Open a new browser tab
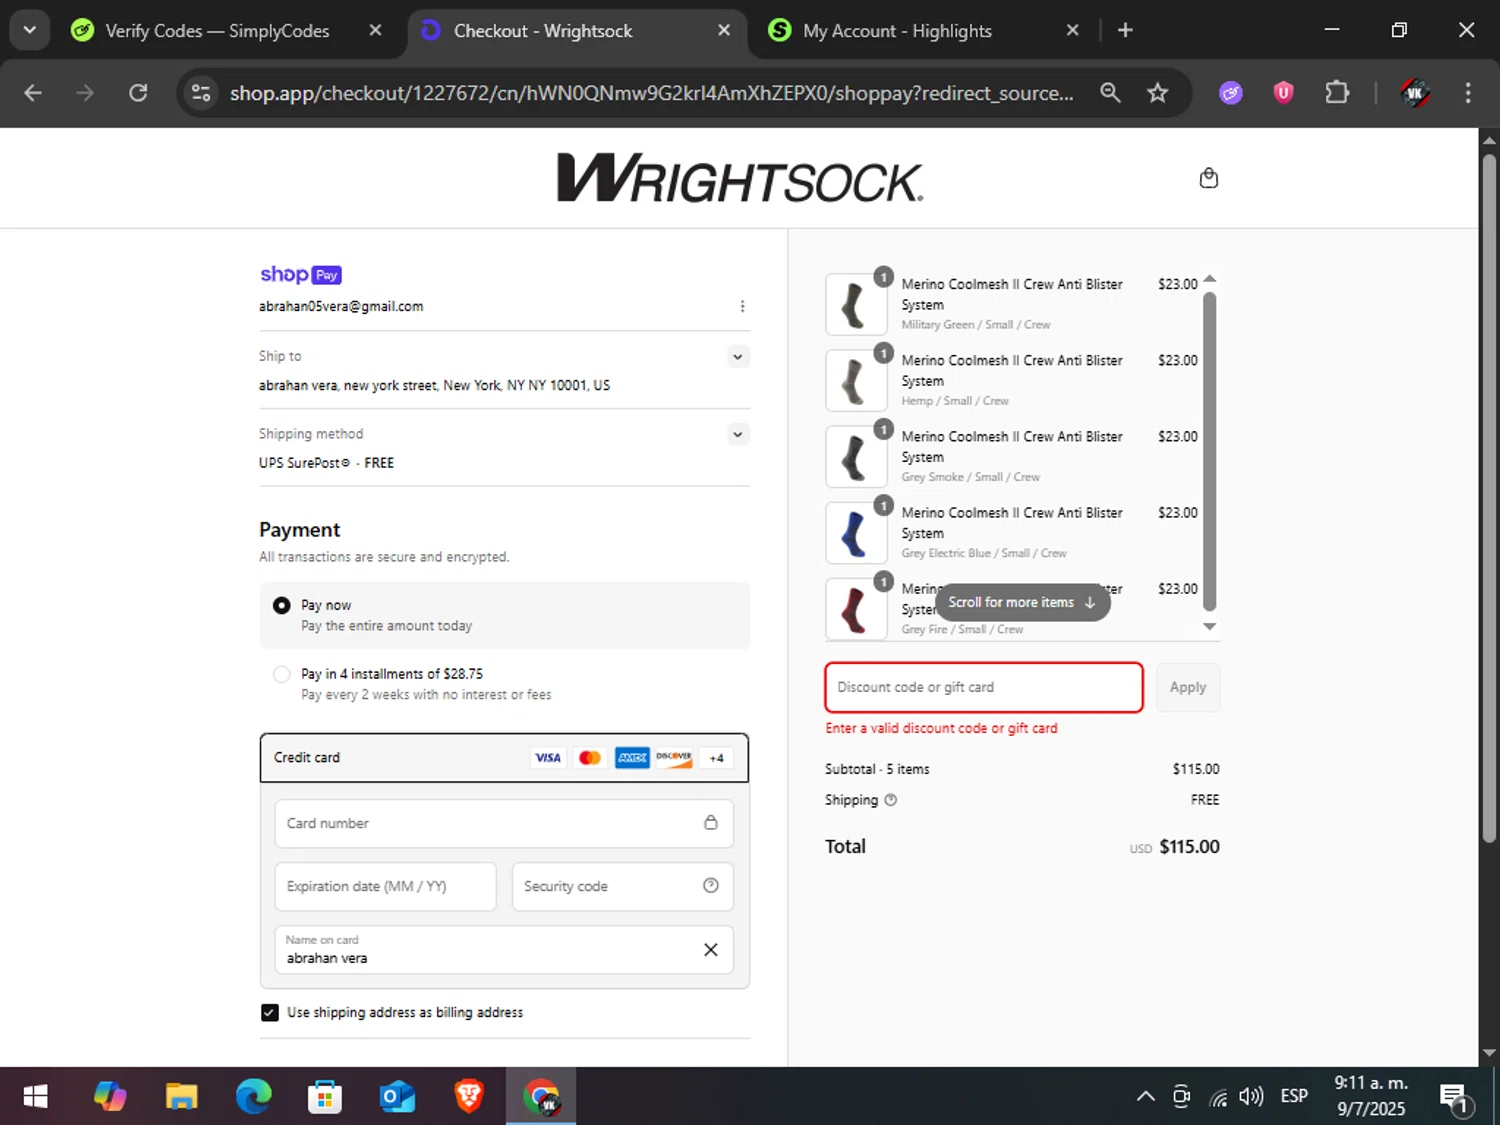Image resolution: width=1500 pixels, height=1125 pixels. coord(1125,30)
